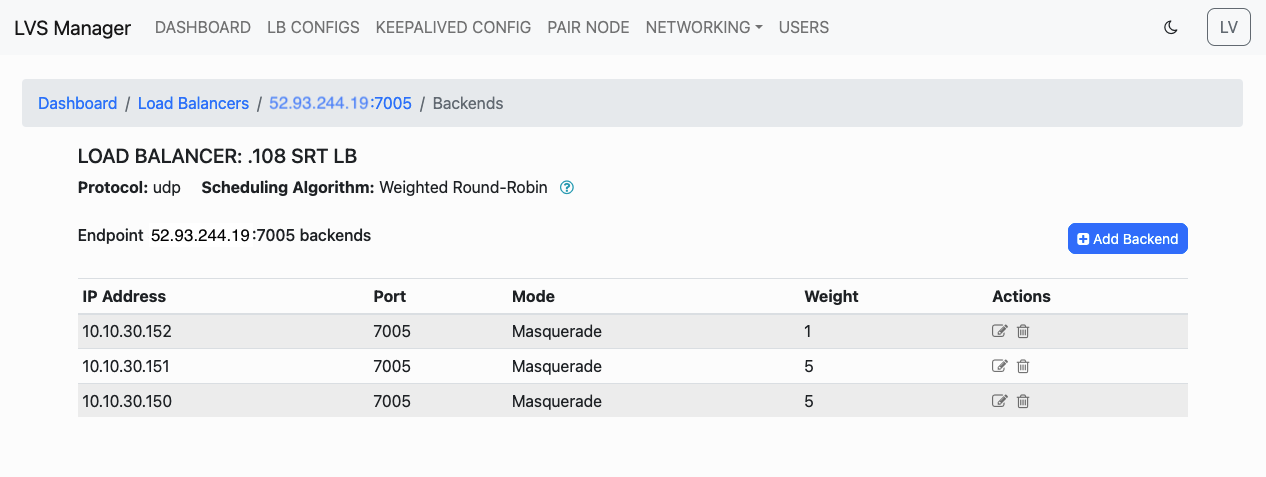Select weight value 1 for 10.10.30.152
This screenshot has width=1266, height=477.
coord(808,331)
